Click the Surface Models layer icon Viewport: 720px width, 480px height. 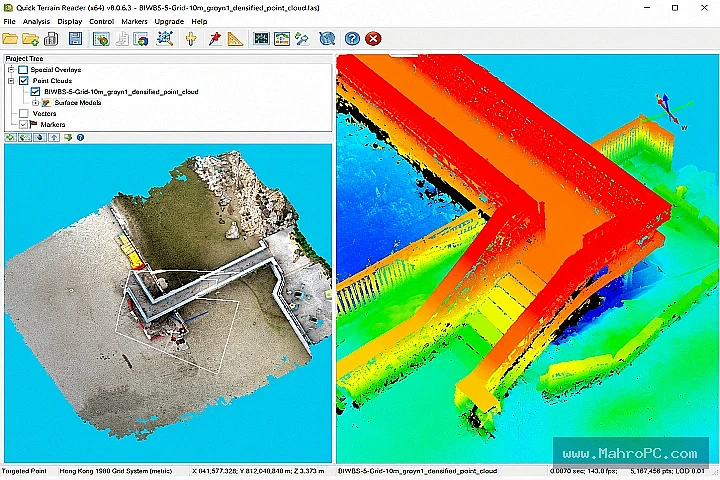[x=46, y=102]
